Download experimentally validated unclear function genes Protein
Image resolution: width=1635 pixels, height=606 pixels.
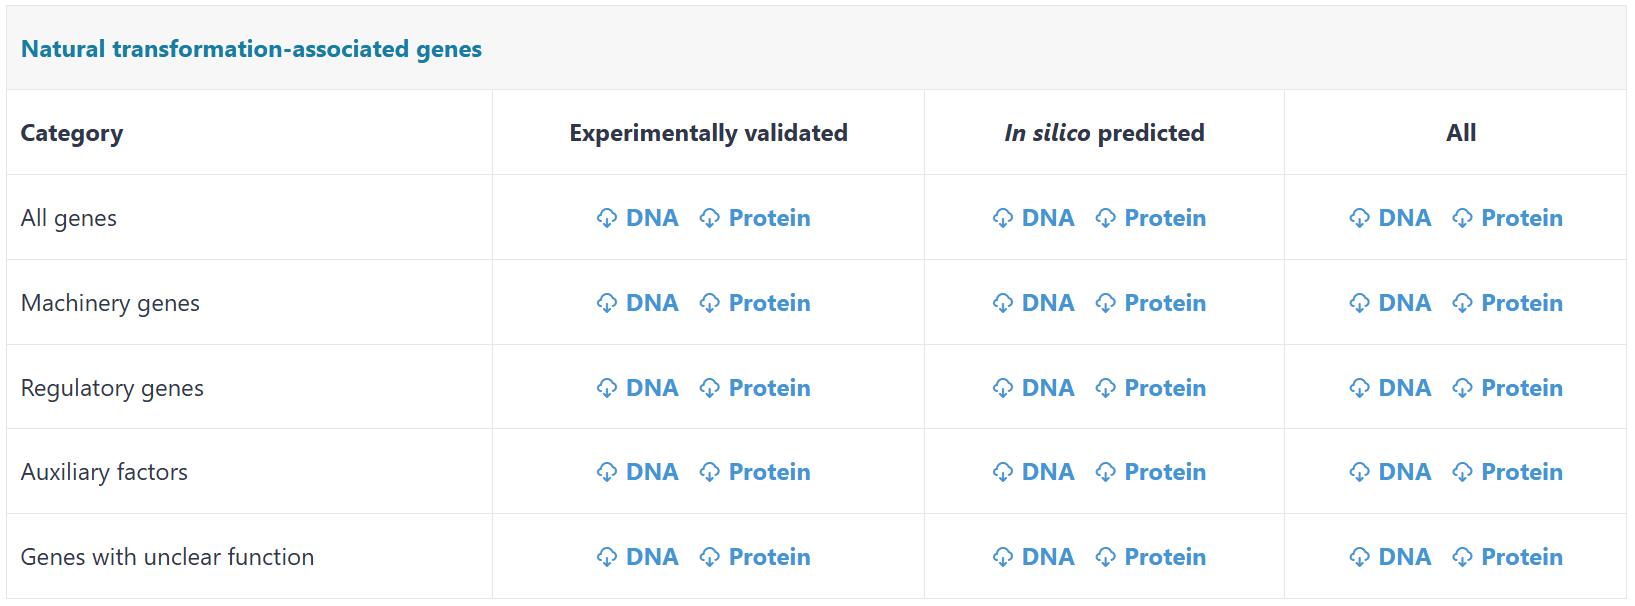769,557
